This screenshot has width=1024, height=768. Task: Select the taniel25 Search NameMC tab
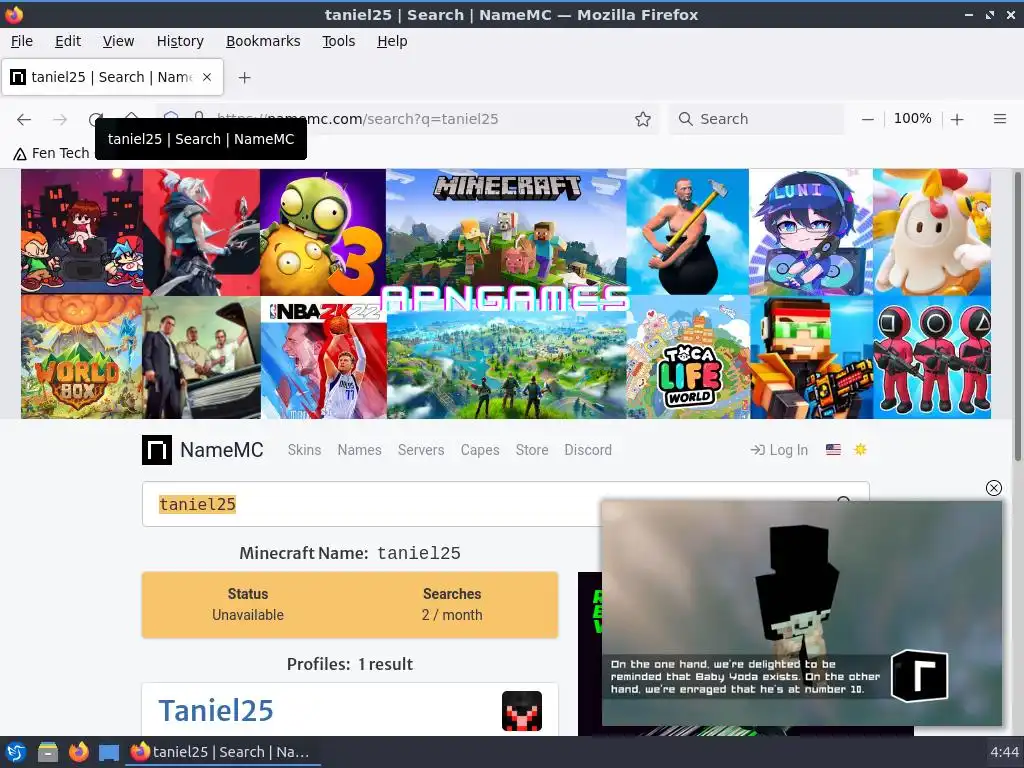tap(112, 77)
